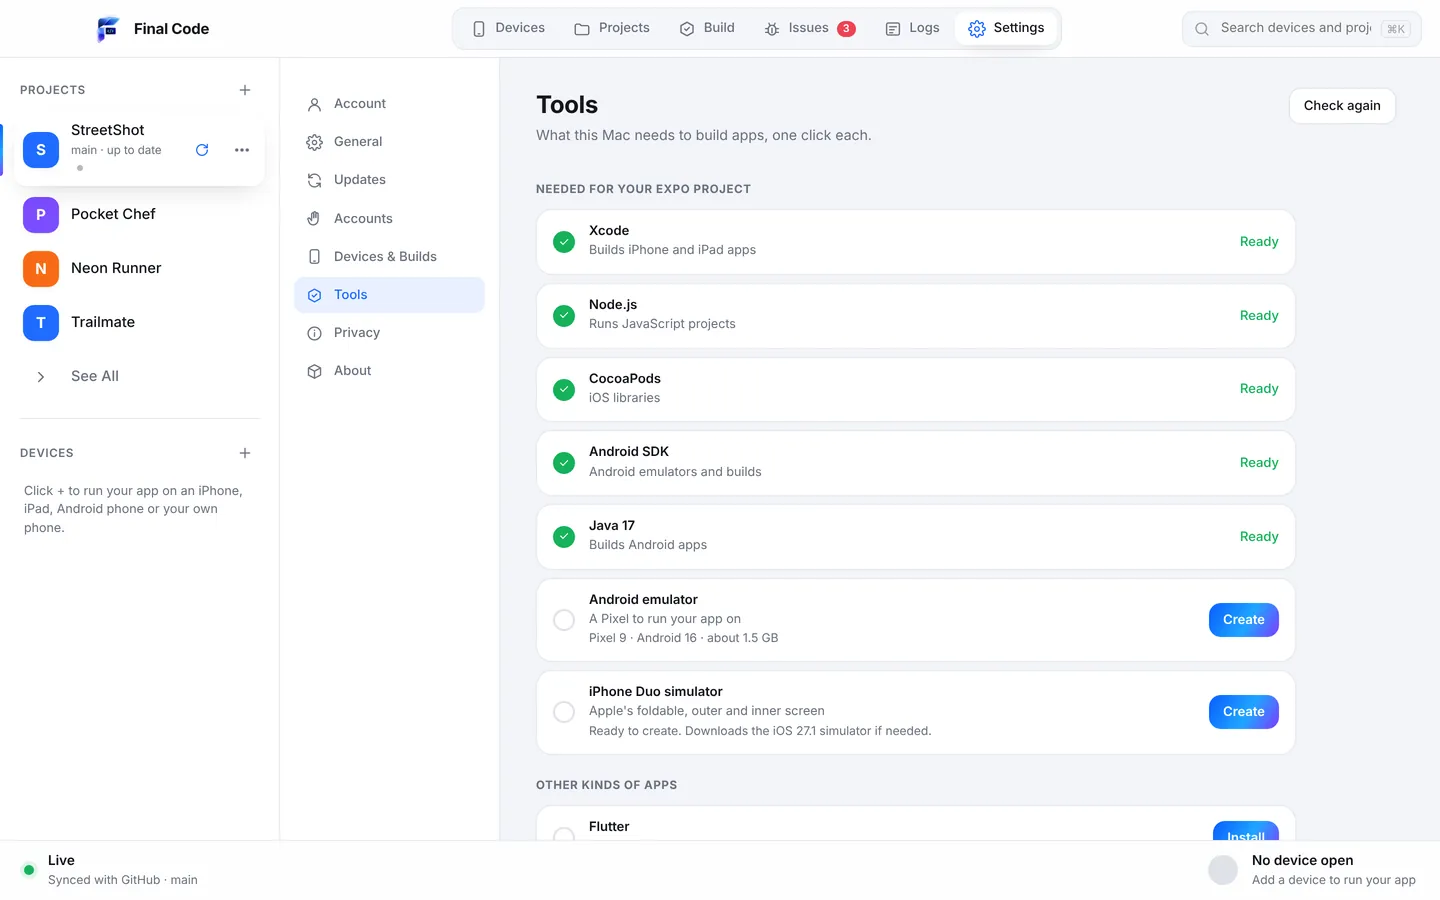This screenshot has width=1440, height=900.
Task: Open StreetShot more options menu
Action: [x=242, y=150]
